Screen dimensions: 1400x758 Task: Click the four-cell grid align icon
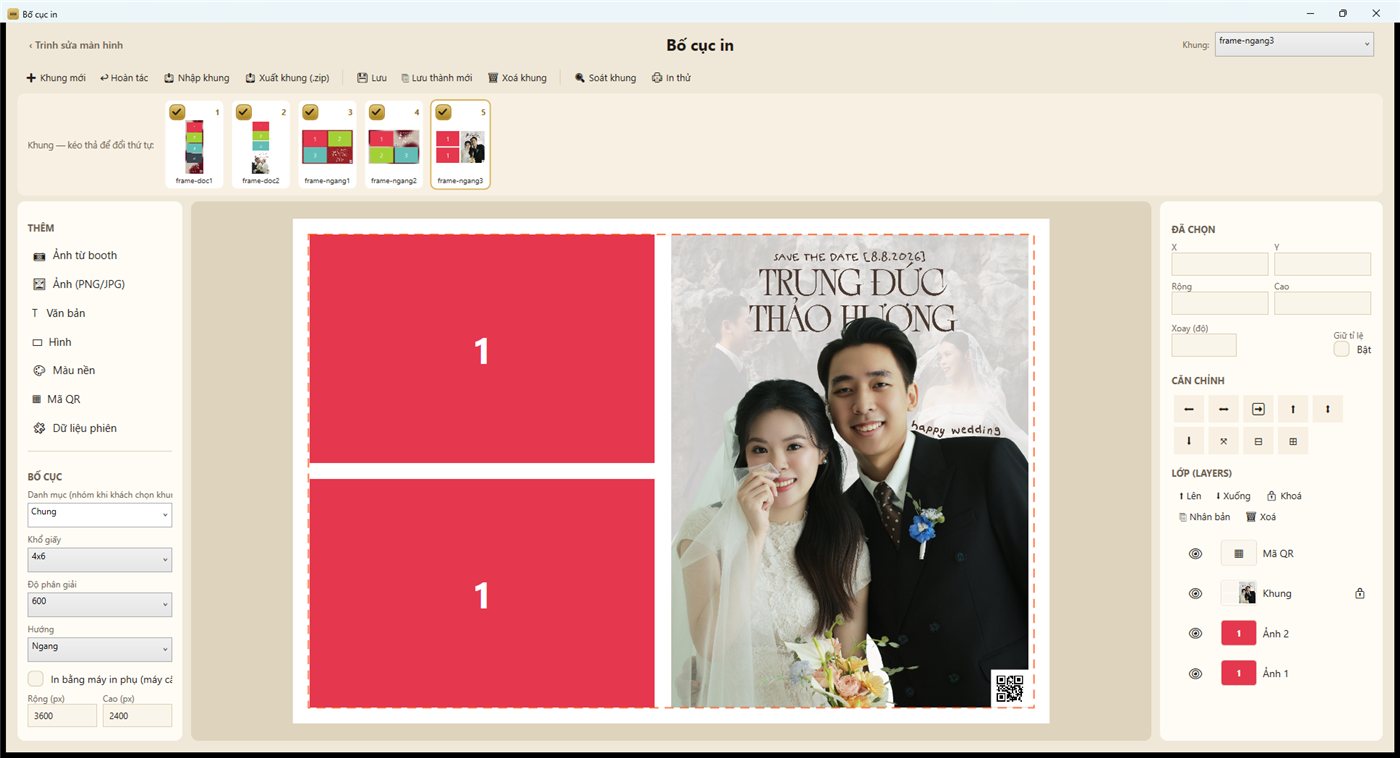pos(1293,441)
